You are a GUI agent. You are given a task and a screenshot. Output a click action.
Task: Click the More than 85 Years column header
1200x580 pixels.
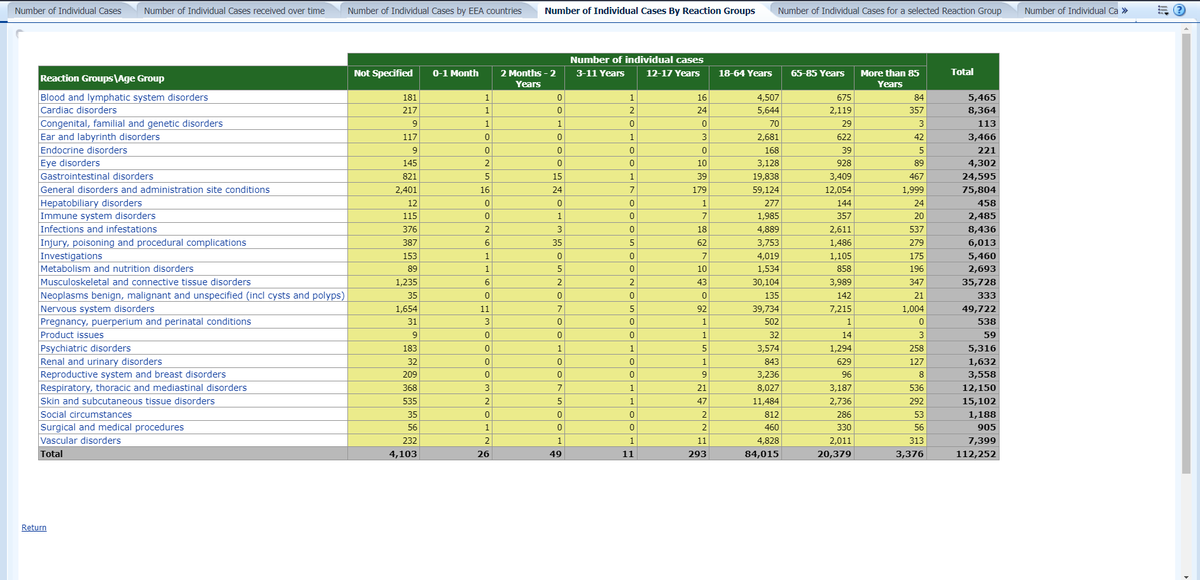890,78
